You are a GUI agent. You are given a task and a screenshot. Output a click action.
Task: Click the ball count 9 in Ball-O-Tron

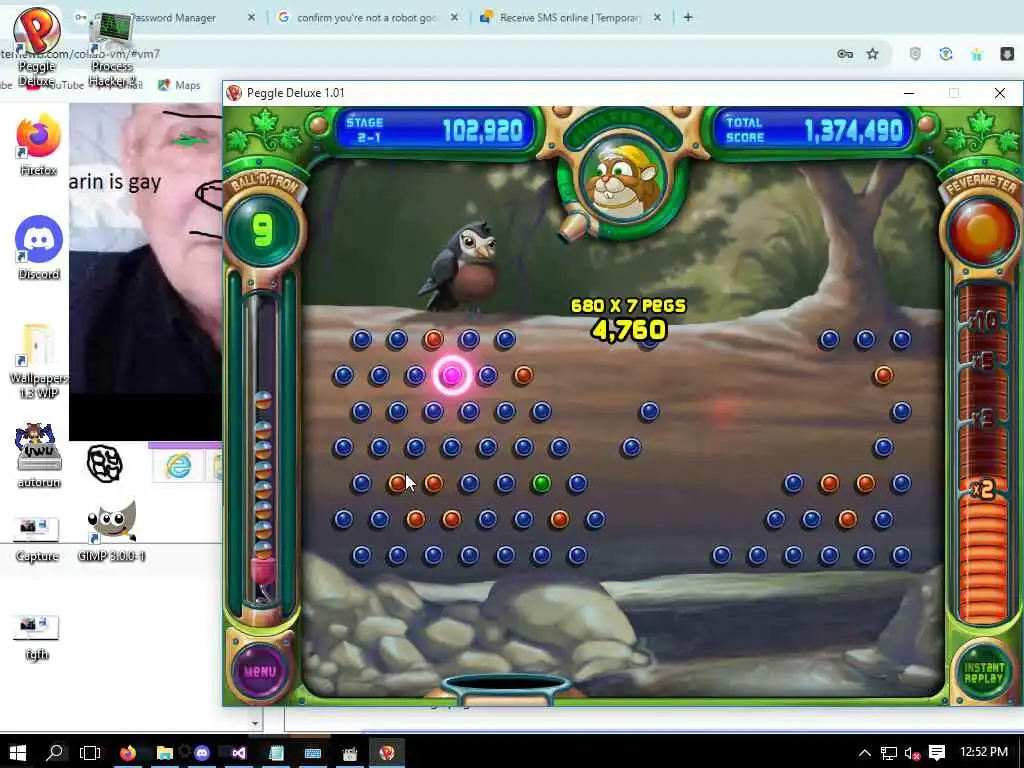pos(262,231)
